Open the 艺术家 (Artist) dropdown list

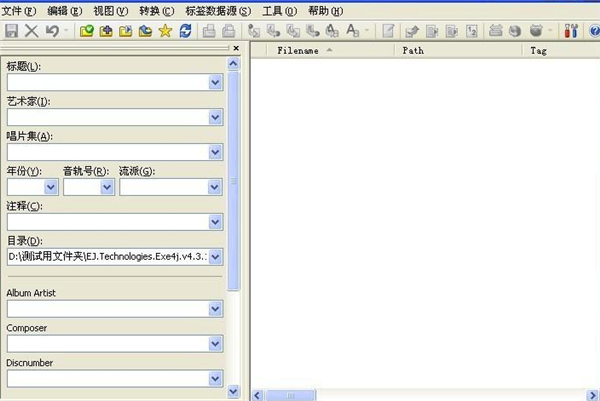click(x=215, y=117)
